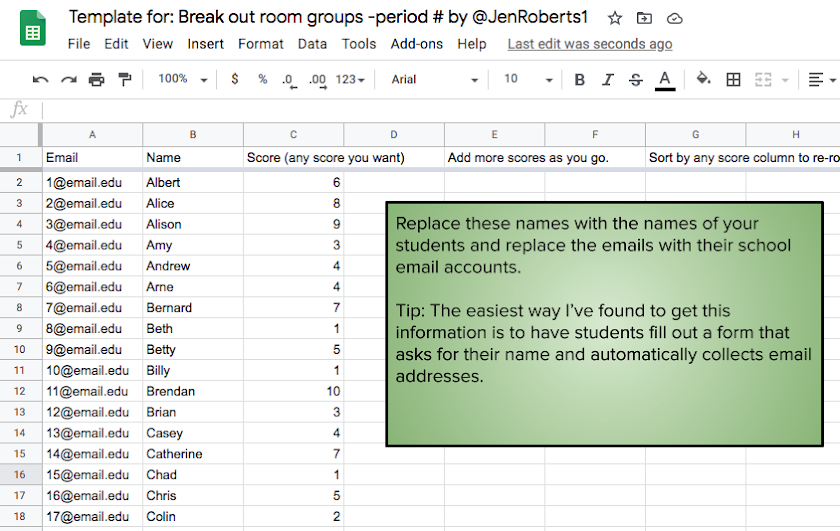Viewport: 840px width, 531px height.
Task: Open the Insert menu
Action: pos(206,44)
